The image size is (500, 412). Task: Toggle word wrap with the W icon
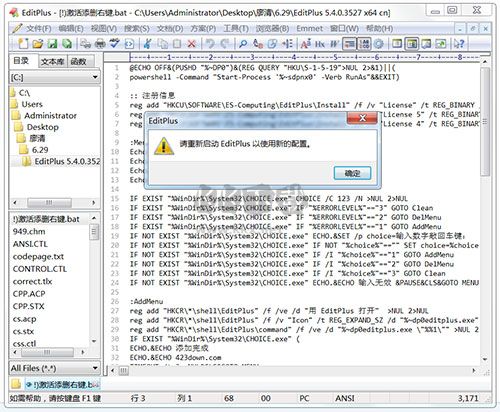pos(334,44)
